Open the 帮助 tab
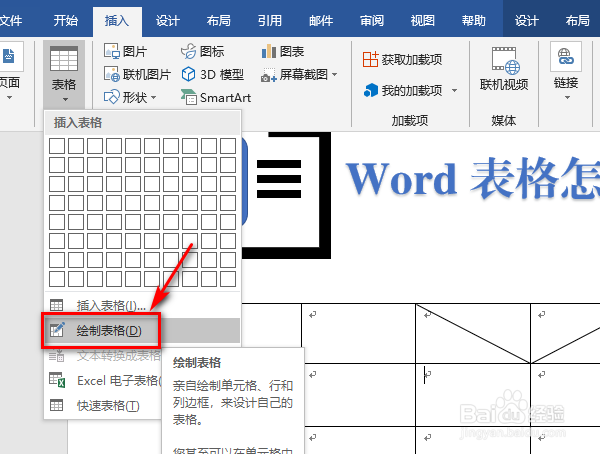 474,20
